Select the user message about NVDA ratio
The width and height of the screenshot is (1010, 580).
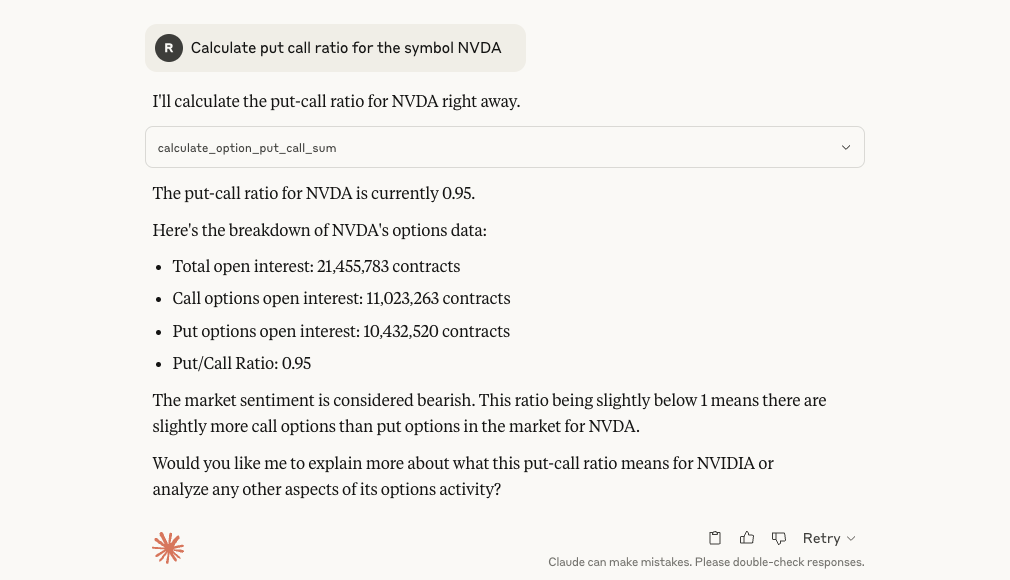(x=345, y=47)
